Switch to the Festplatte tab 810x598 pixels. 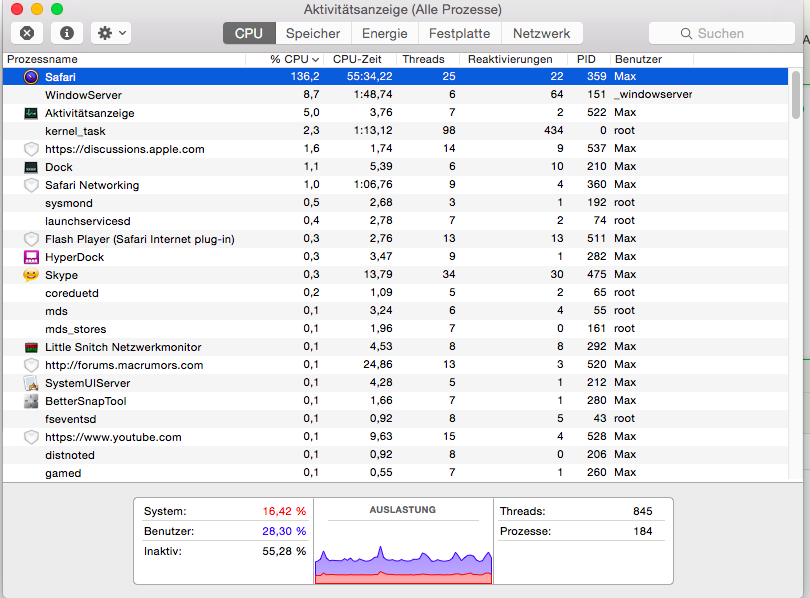(460, 34)
